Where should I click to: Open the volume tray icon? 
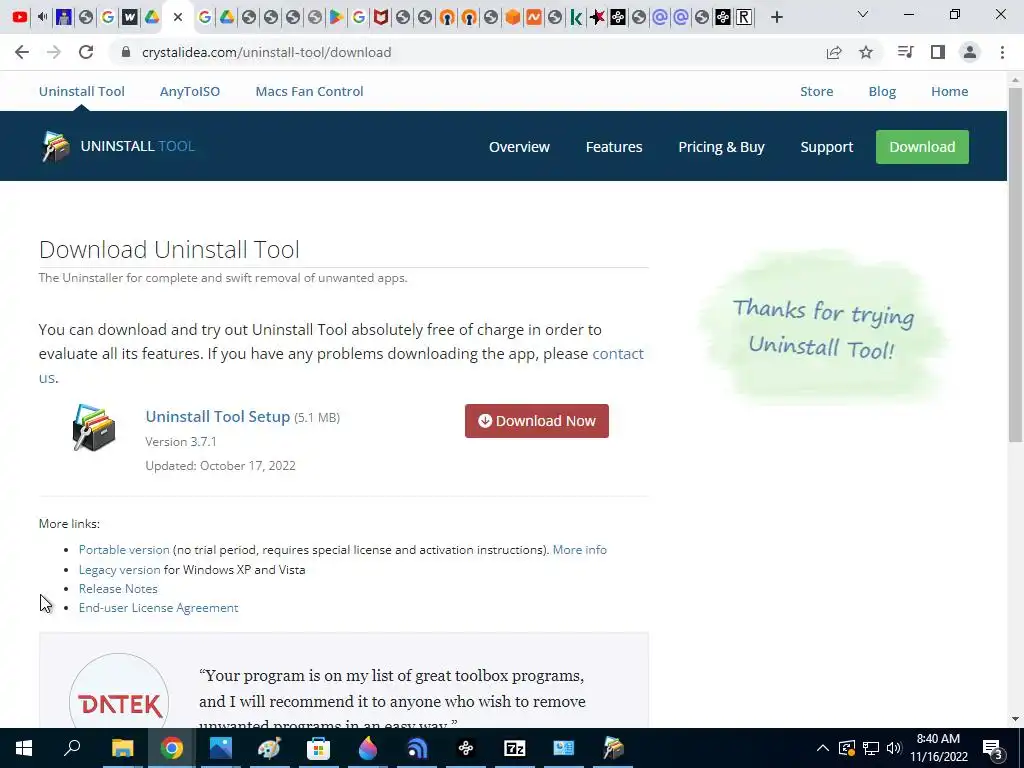pos(894,748)
